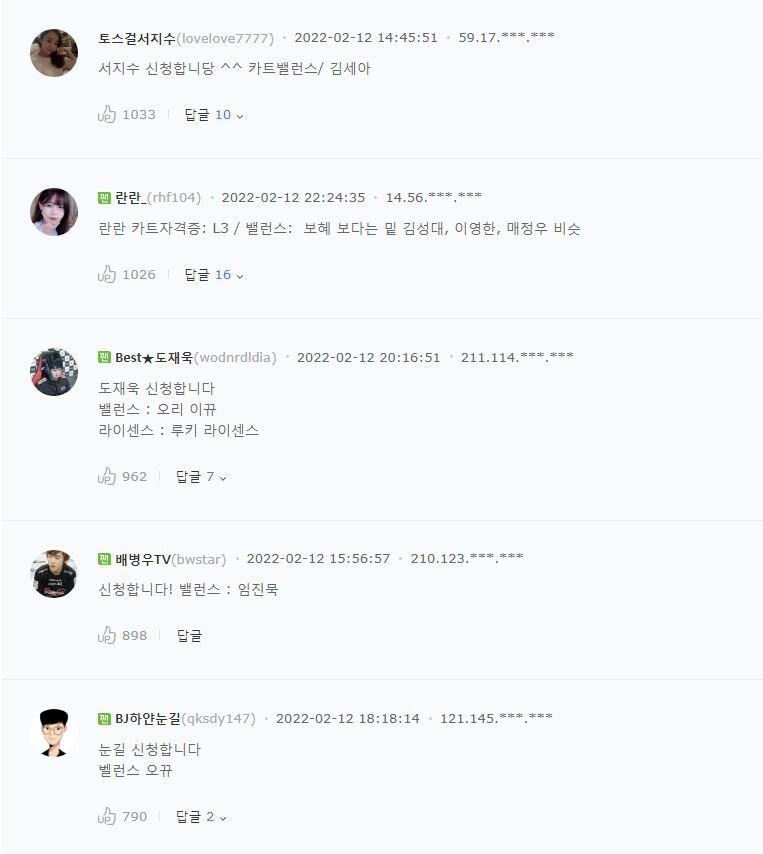The width and height of the screenshot is (763, 854).
Task: Click the profile photo of 토스걸서지수
Action: coord(54,53)
